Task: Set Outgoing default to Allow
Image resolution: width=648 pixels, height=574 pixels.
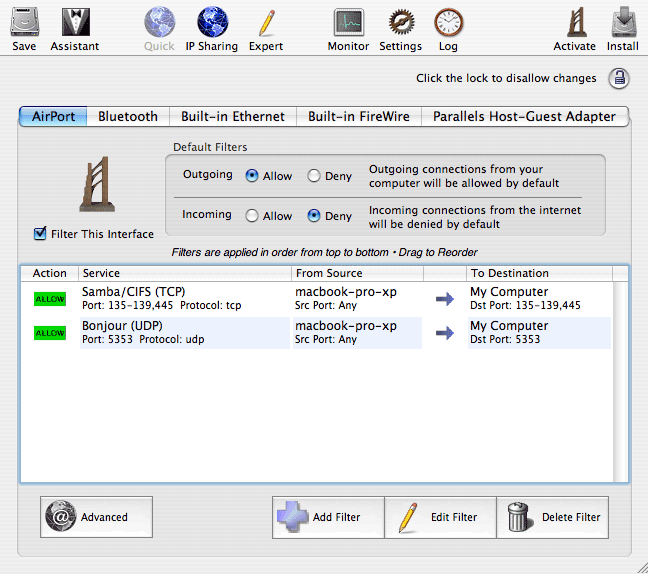Action: [252, 176]
